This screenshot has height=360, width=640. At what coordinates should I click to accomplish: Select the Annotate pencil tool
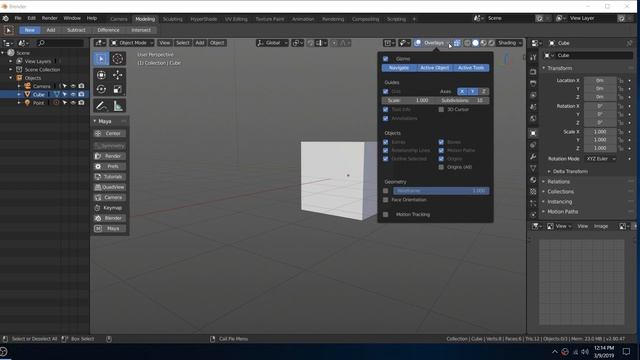click(101, 106)
